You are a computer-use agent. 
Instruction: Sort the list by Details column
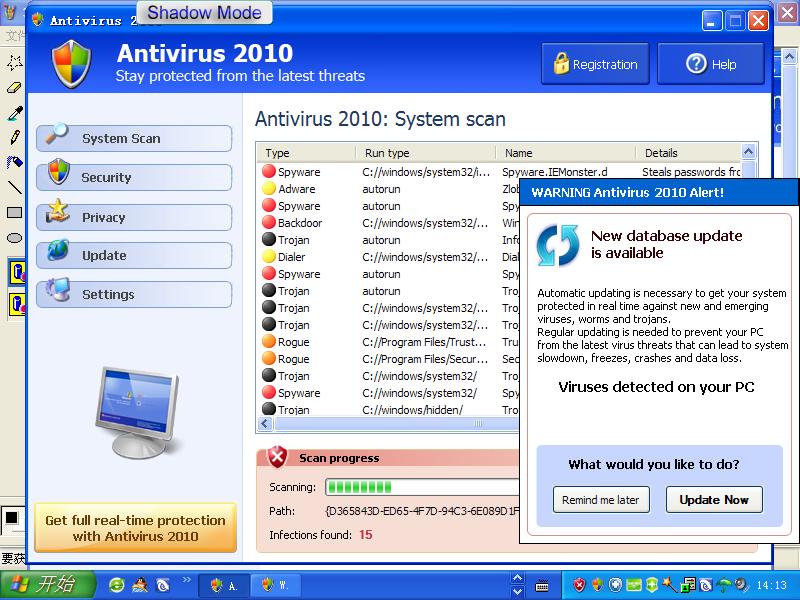coord(689,153)
